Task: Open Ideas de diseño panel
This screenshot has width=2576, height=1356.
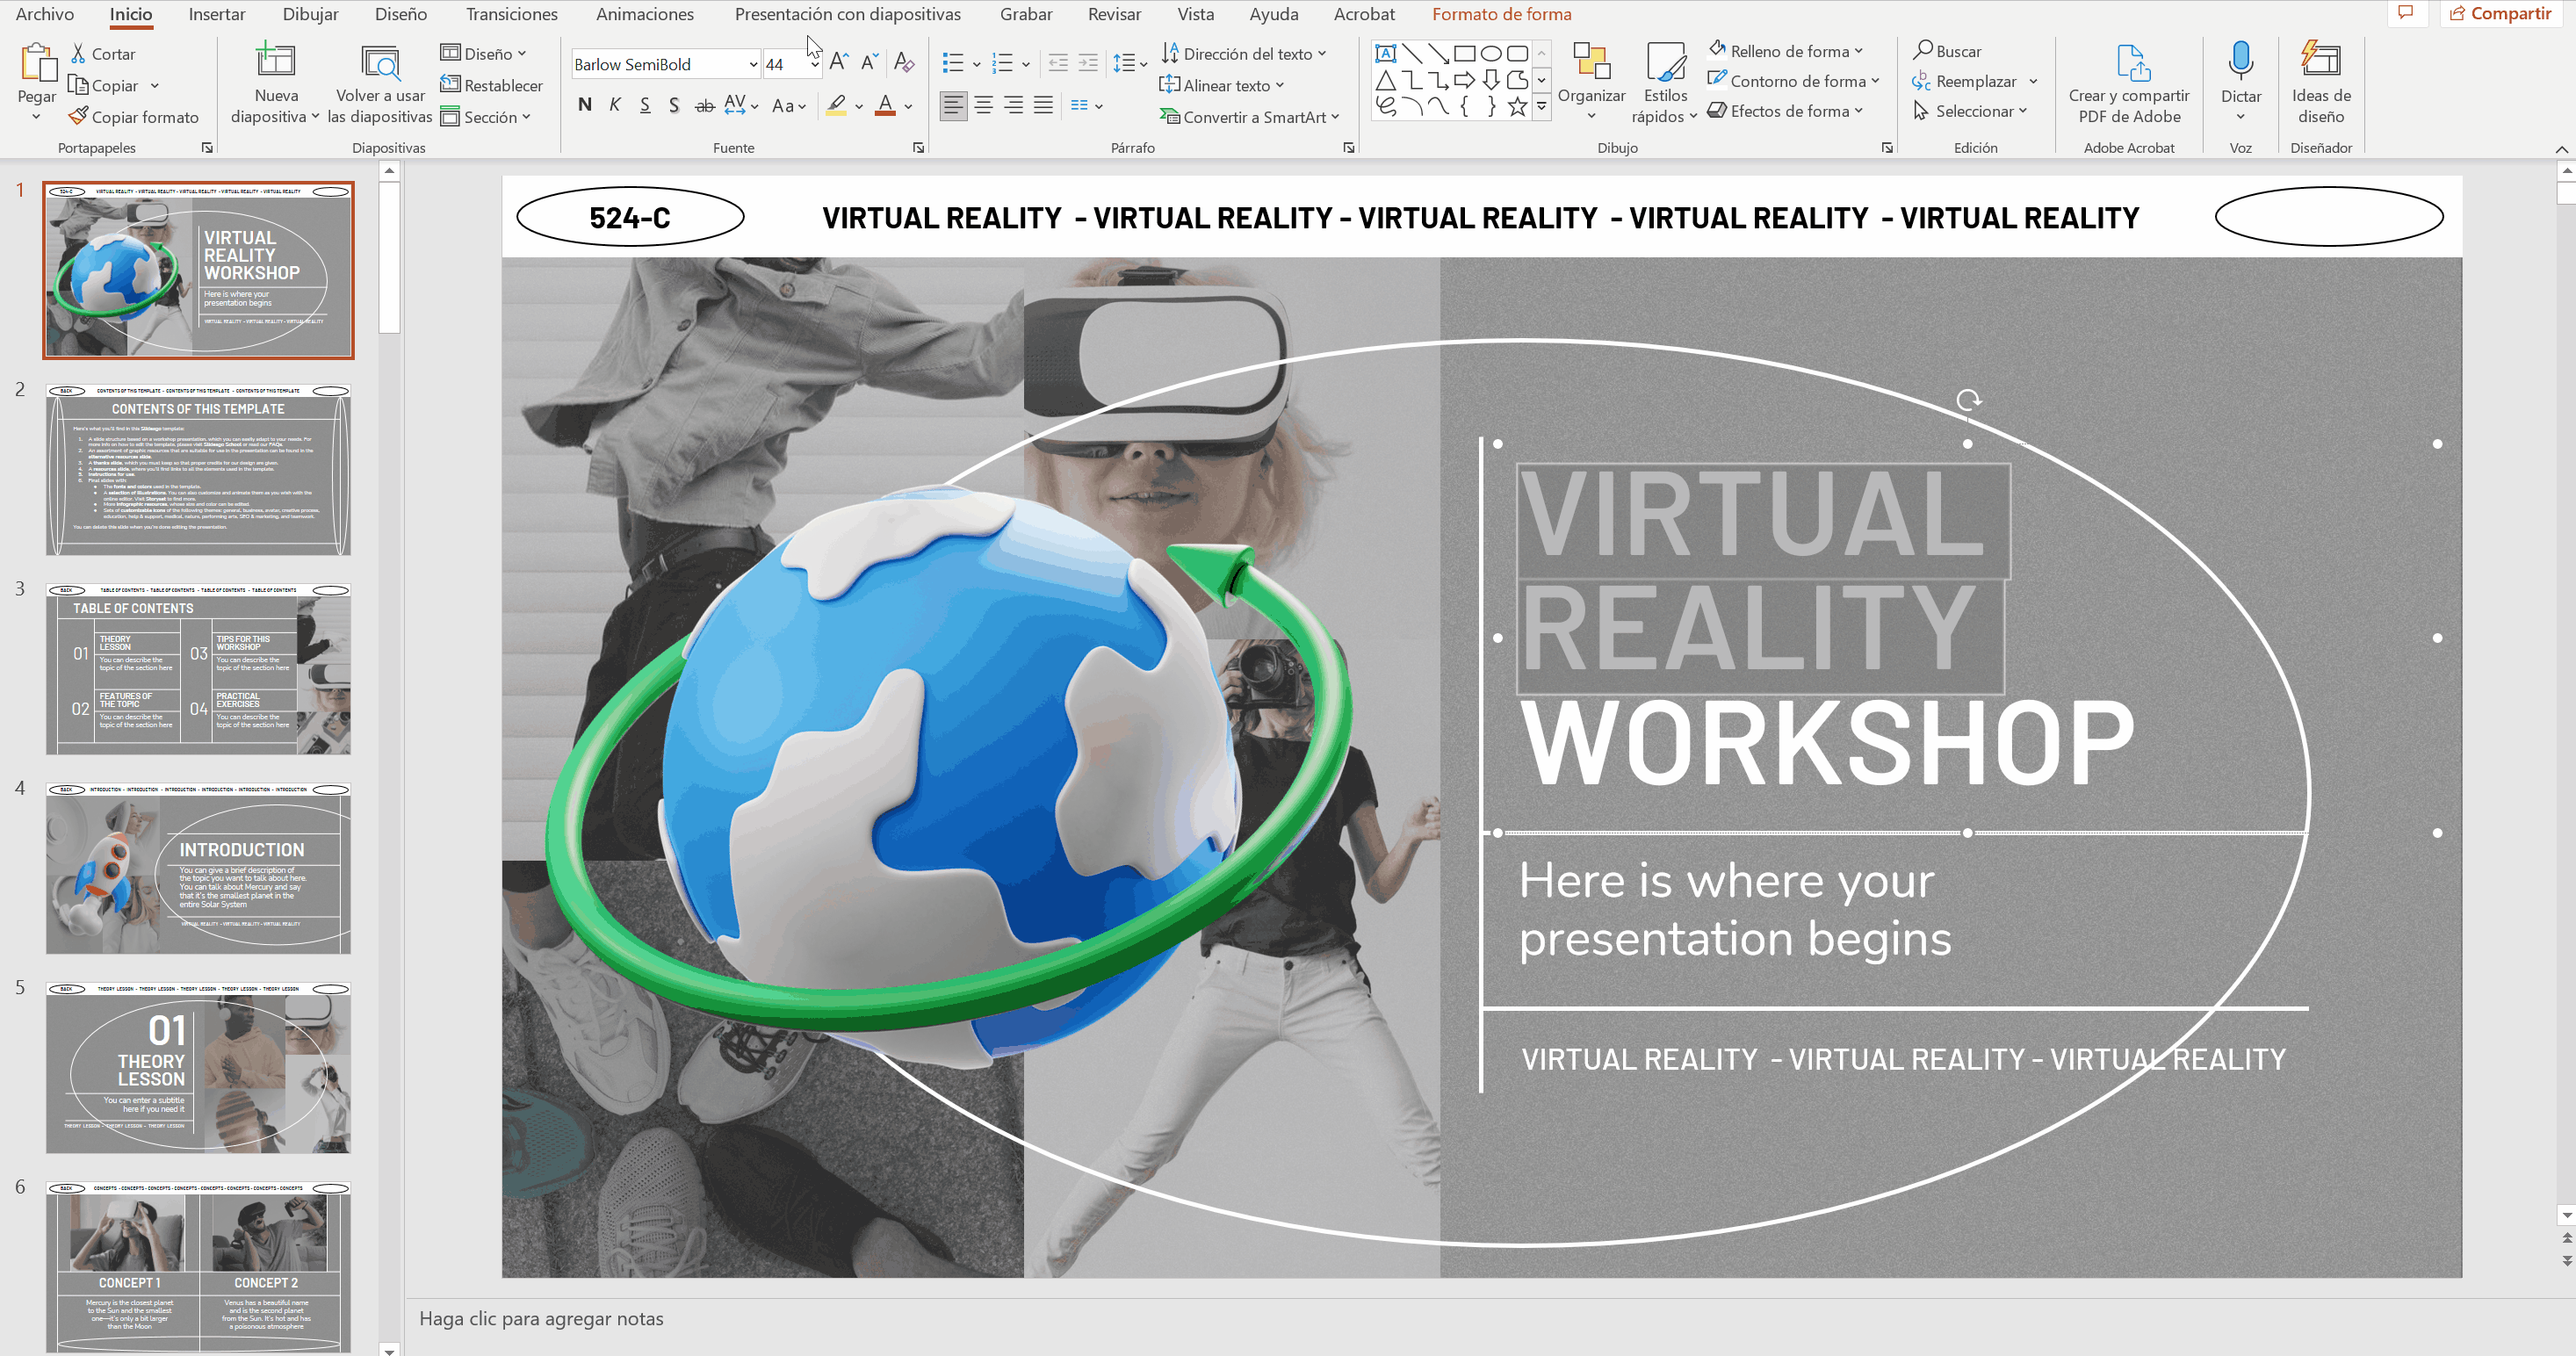Action: [2321, 83]
